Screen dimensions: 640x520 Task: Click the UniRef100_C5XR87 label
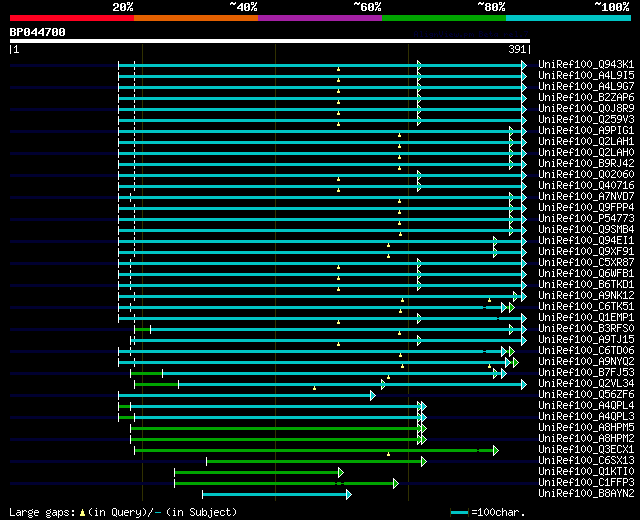pyautogui.click(x=586, y=262)
